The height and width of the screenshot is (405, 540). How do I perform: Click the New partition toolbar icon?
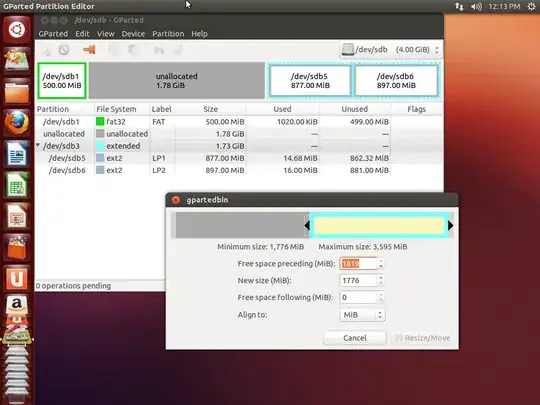tap(48, 51)
